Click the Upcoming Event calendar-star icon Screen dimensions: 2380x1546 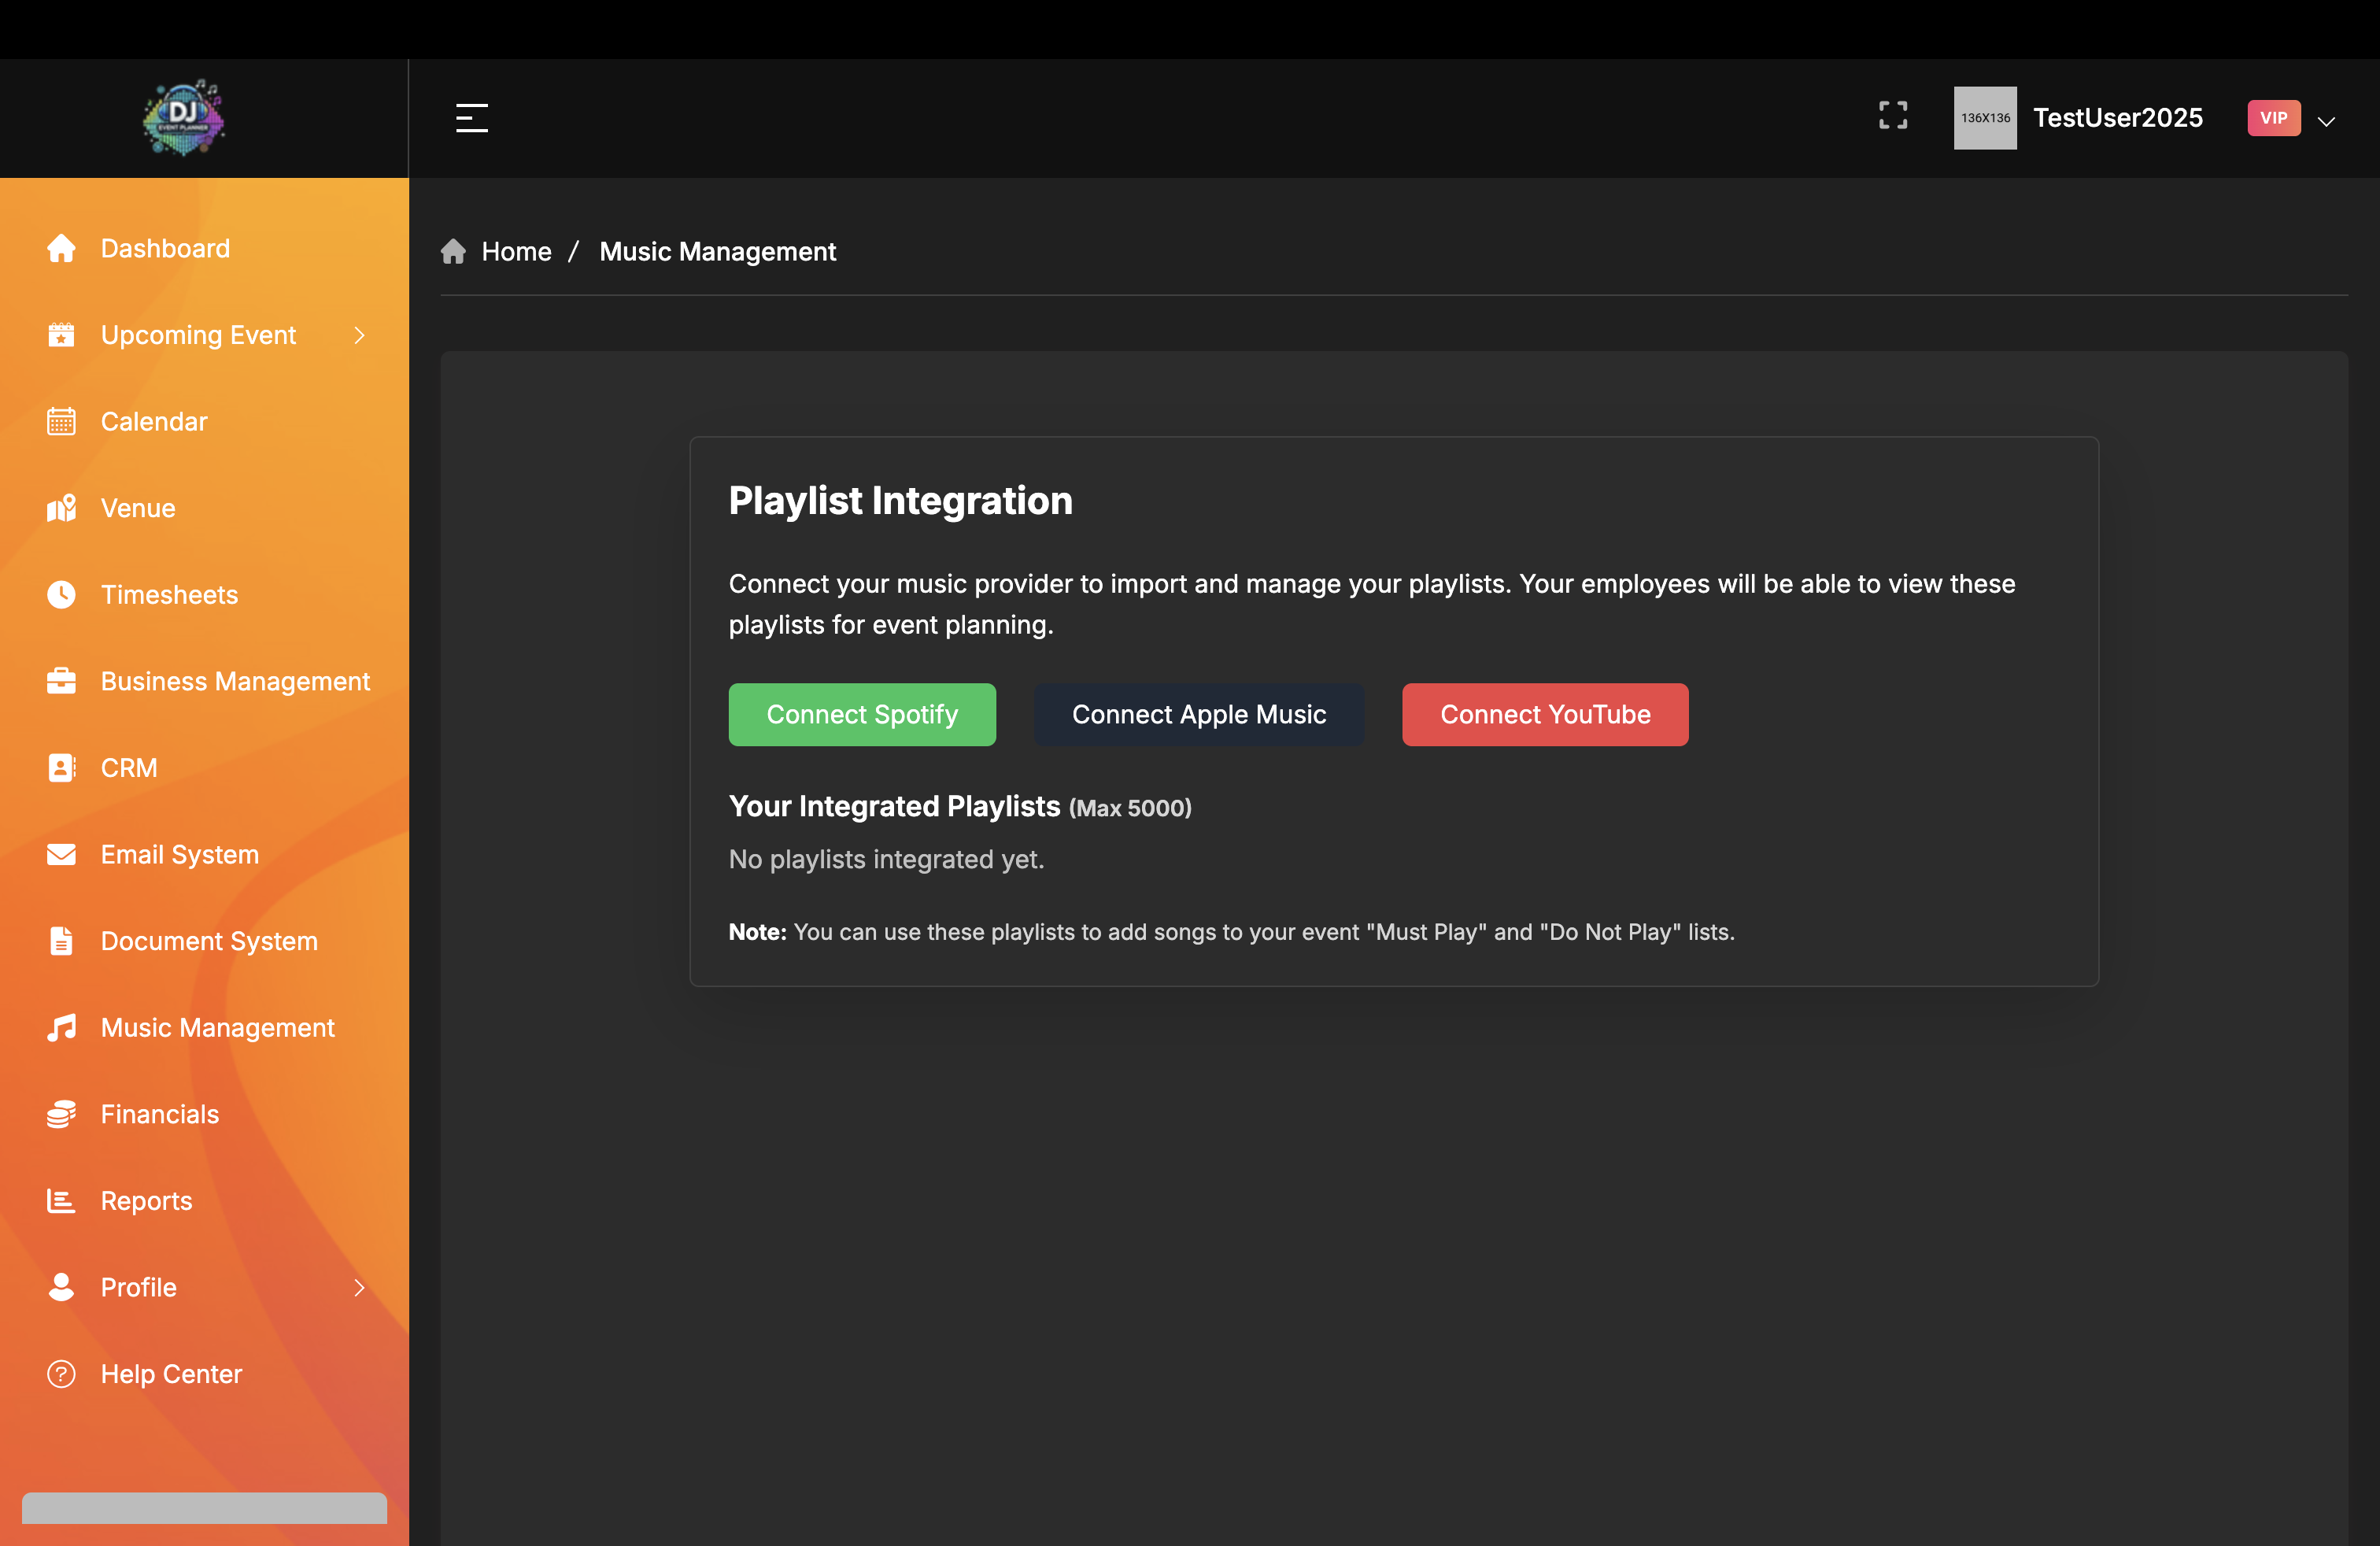pyautogui.click(x=61, y=335)
